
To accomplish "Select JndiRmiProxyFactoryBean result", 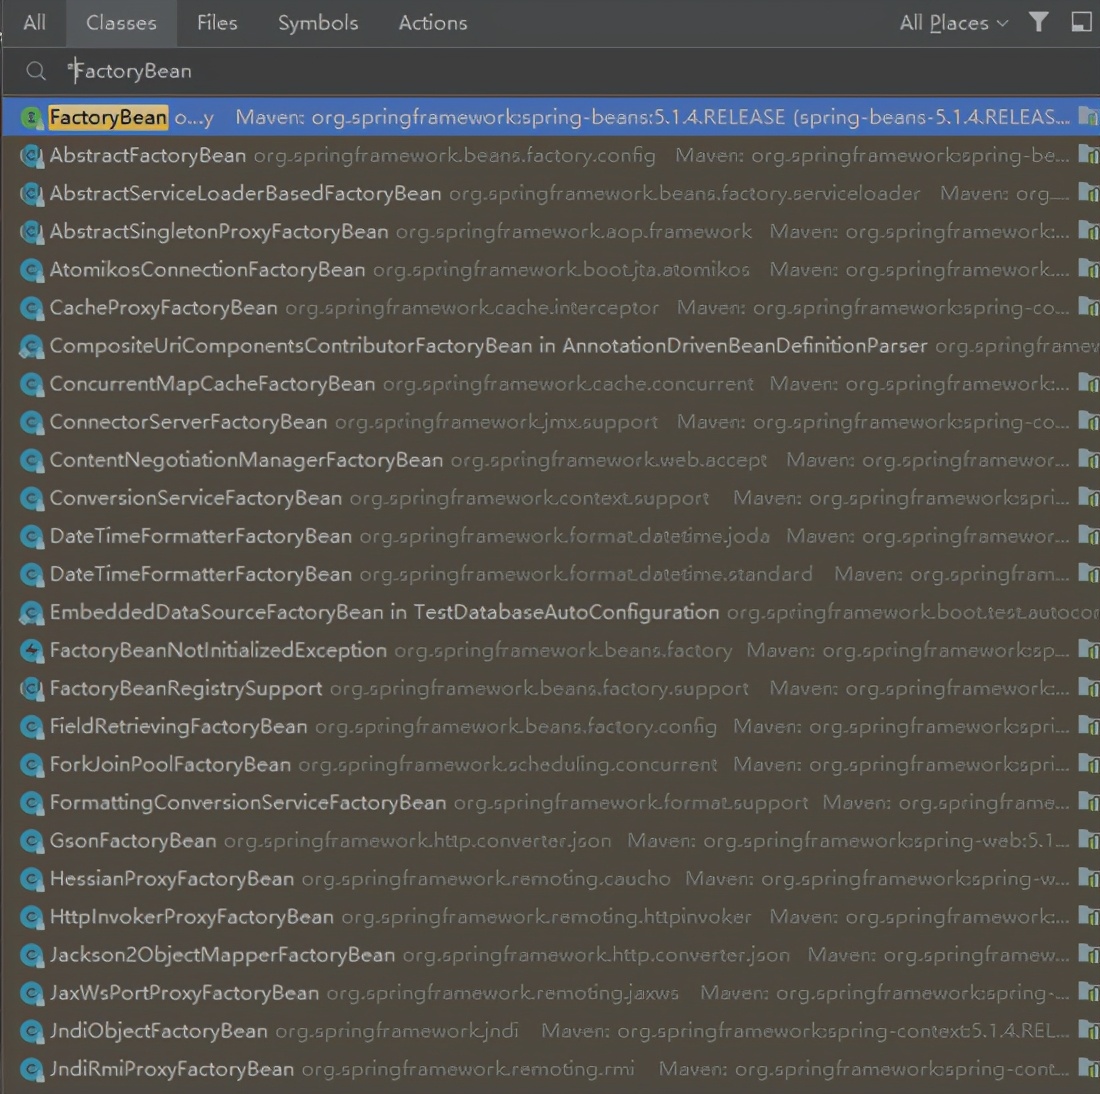I will [551, 1069].
